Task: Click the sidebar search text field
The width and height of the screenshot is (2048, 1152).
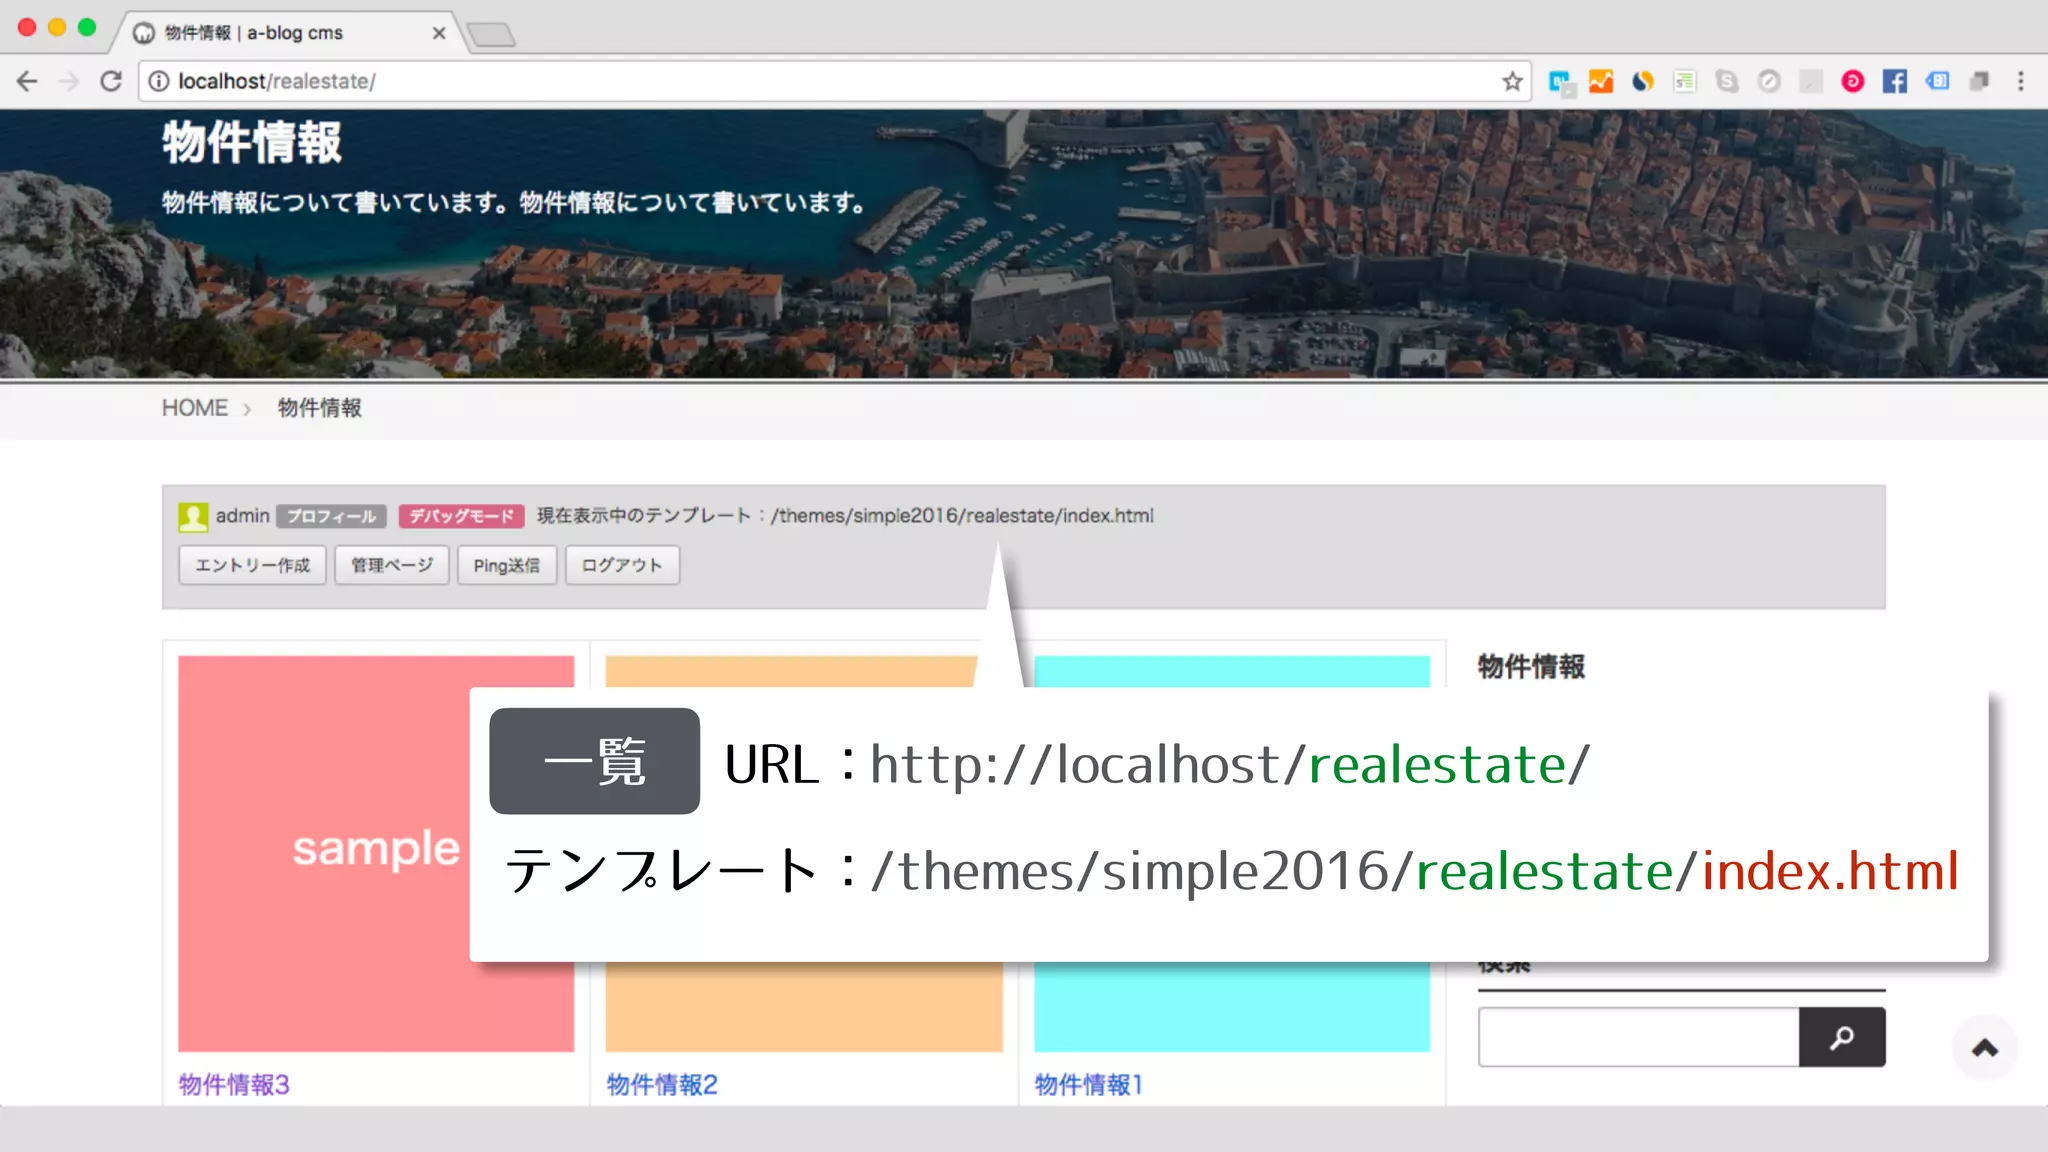Action: click(1638, 1037)
